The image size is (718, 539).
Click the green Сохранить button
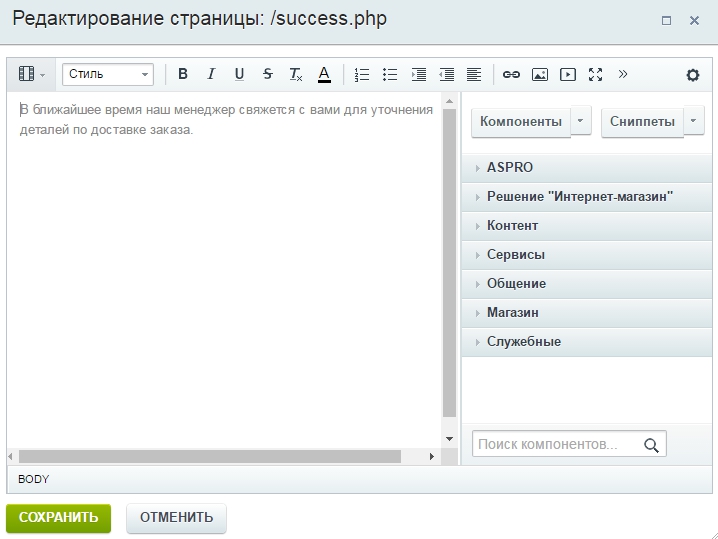[58, 518]
